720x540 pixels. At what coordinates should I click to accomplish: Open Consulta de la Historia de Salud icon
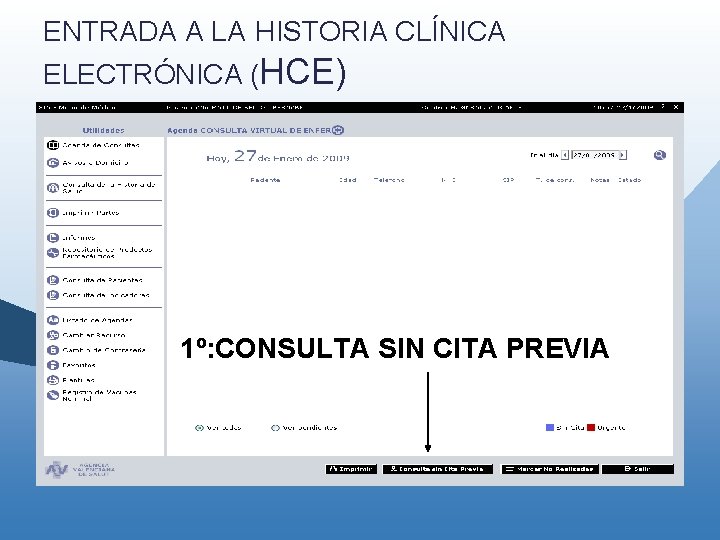click(53, 188)
